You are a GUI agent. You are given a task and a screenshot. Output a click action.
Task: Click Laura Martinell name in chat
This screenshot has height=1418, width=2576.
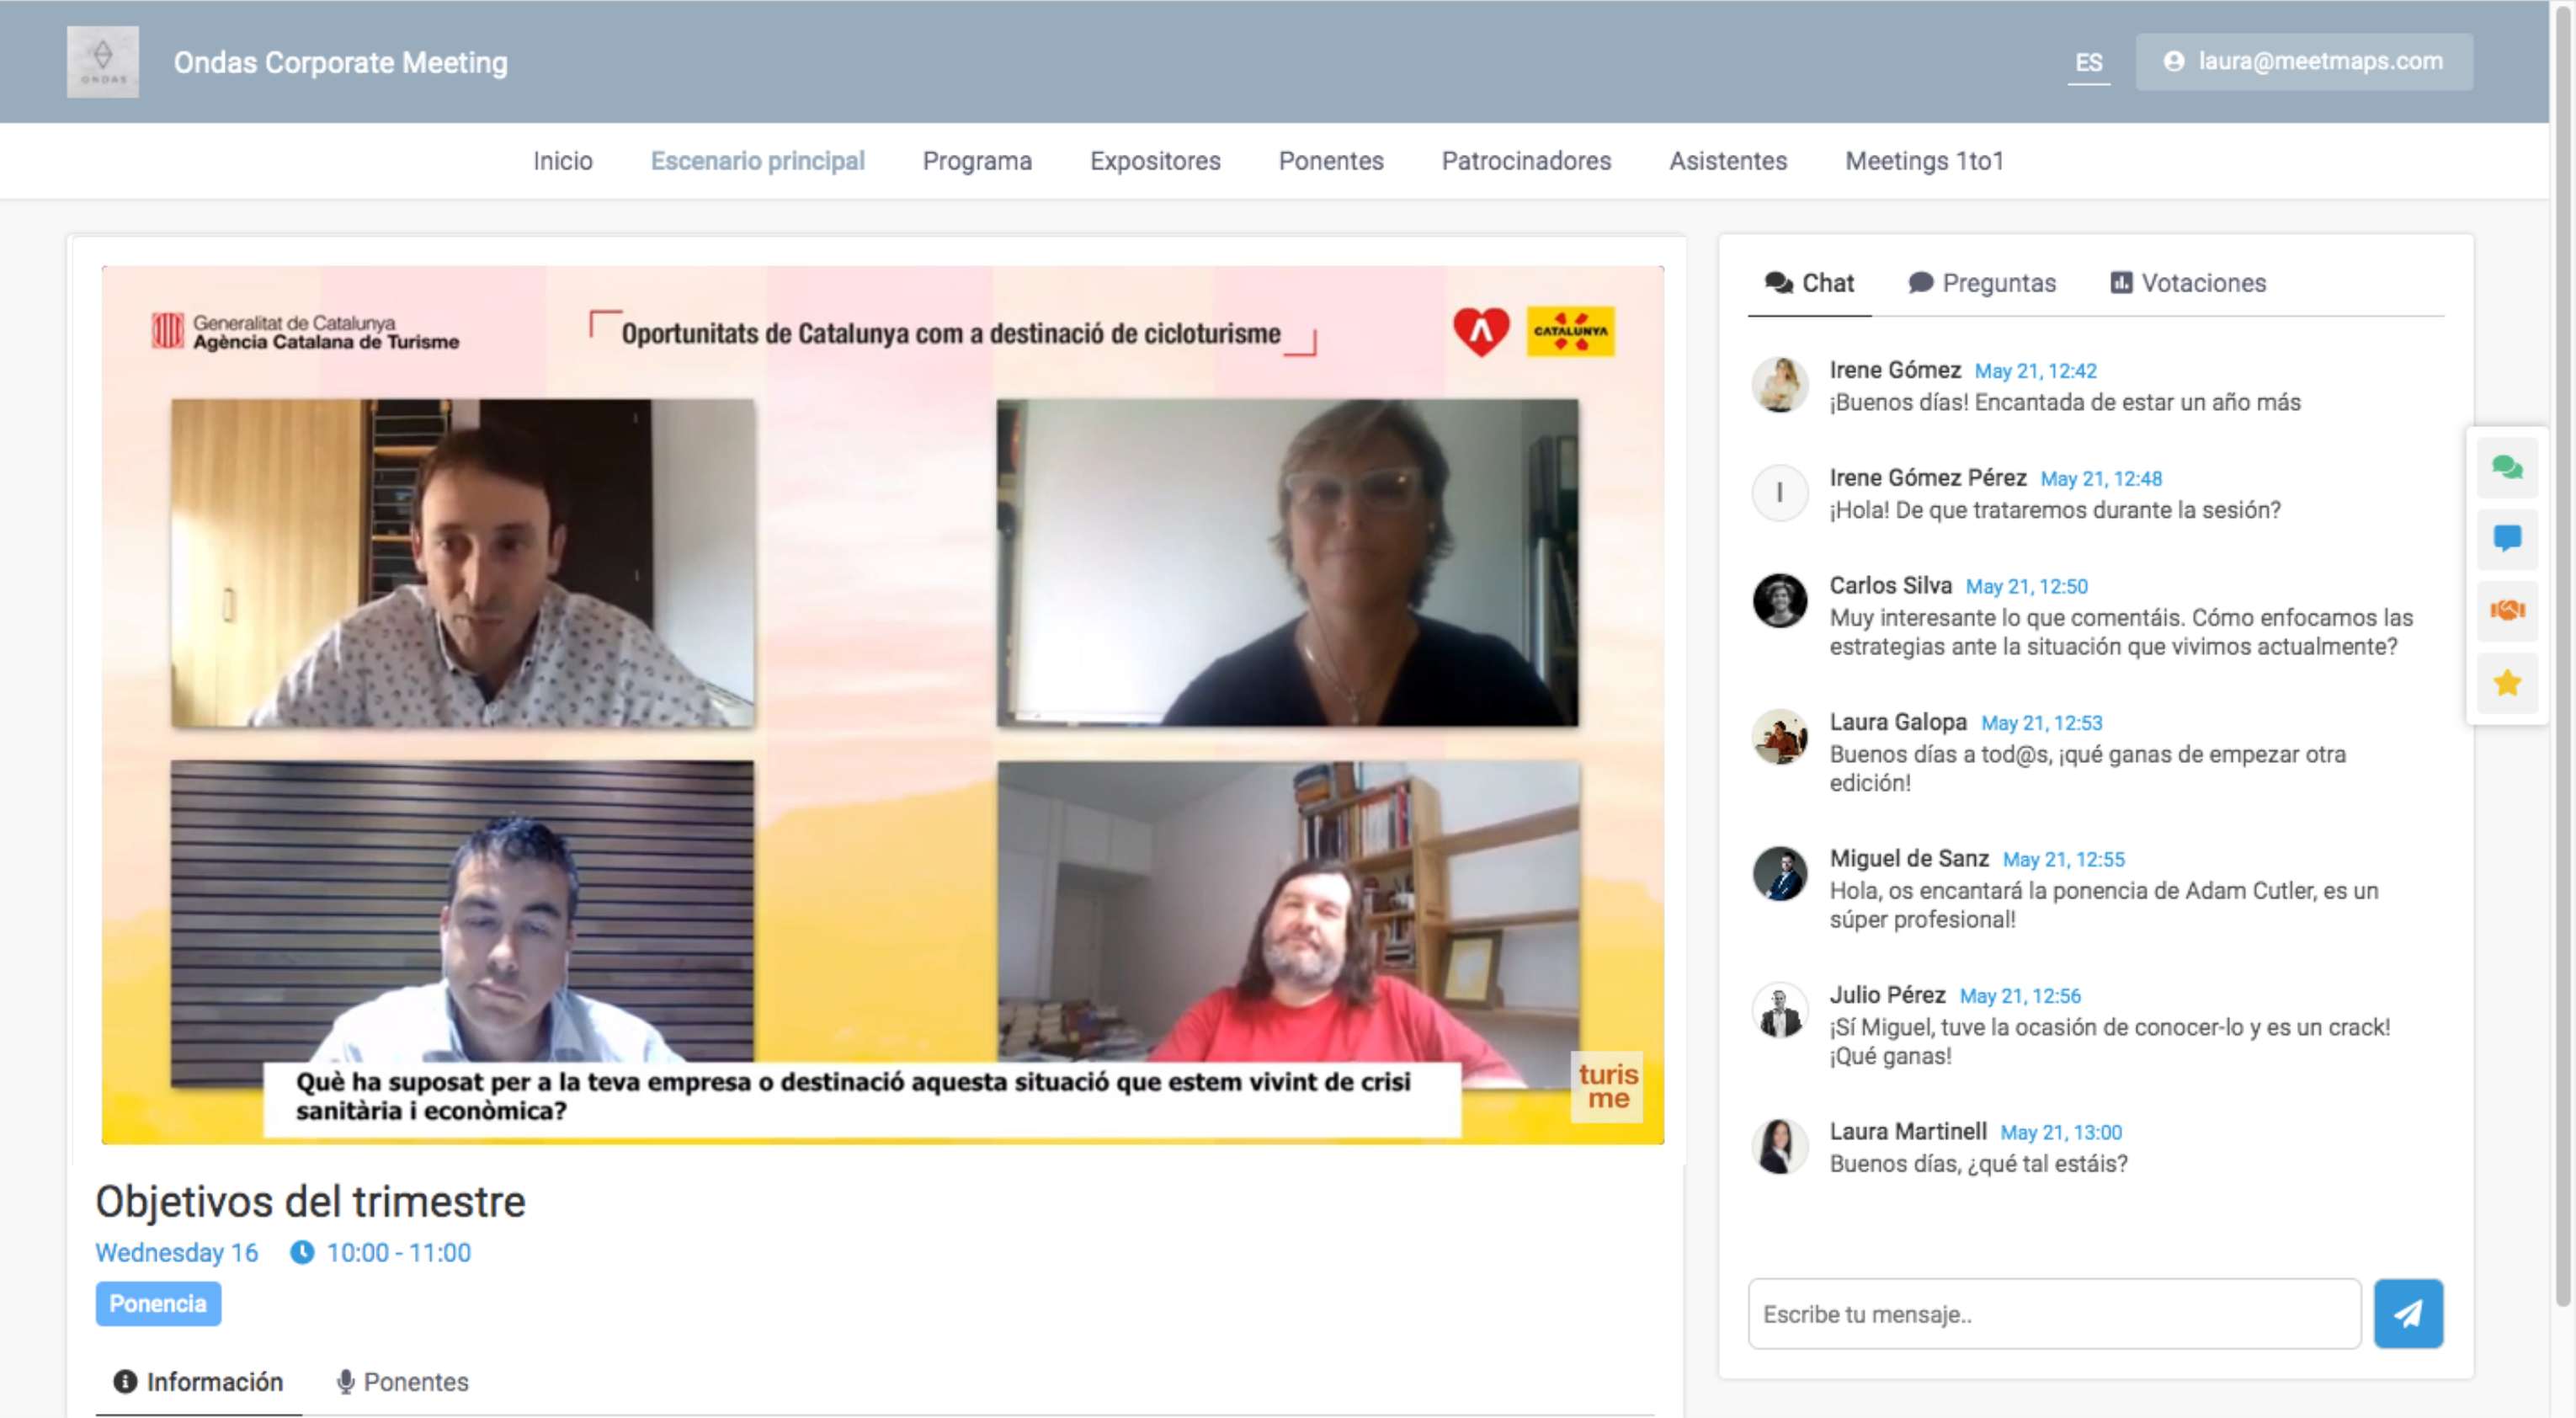point(1907,1131)
